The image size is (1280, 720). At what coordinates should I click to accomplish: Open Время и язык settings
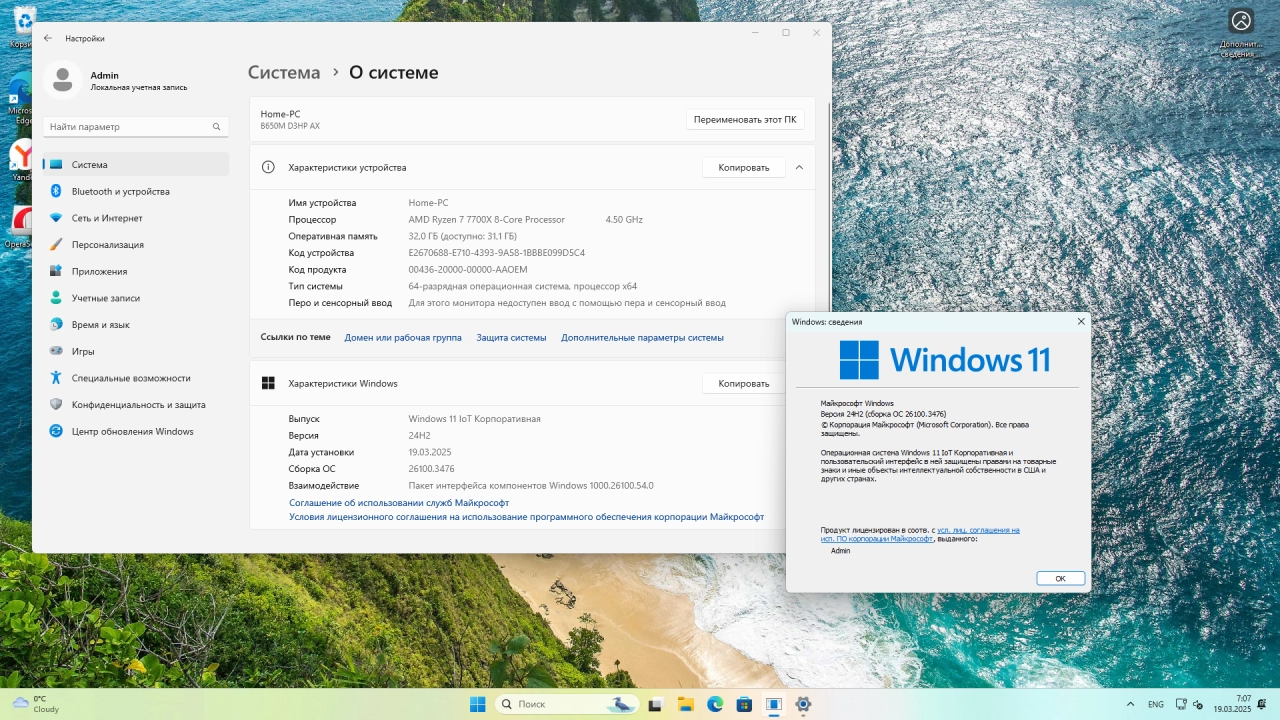click(x=136, y=324)
